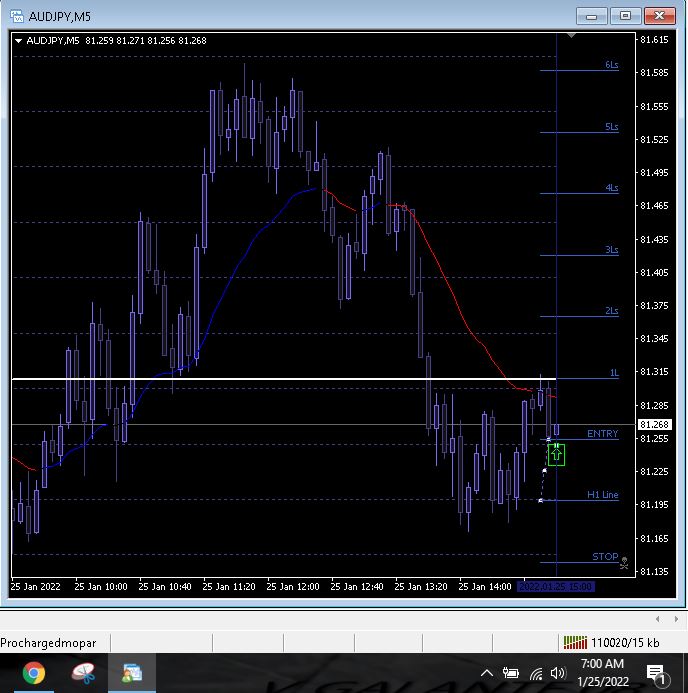The height and width of the screenshot is (693, 688).
Task: Click the 110020/15 kb traffic indicator
Action: [x=625, y=643]
